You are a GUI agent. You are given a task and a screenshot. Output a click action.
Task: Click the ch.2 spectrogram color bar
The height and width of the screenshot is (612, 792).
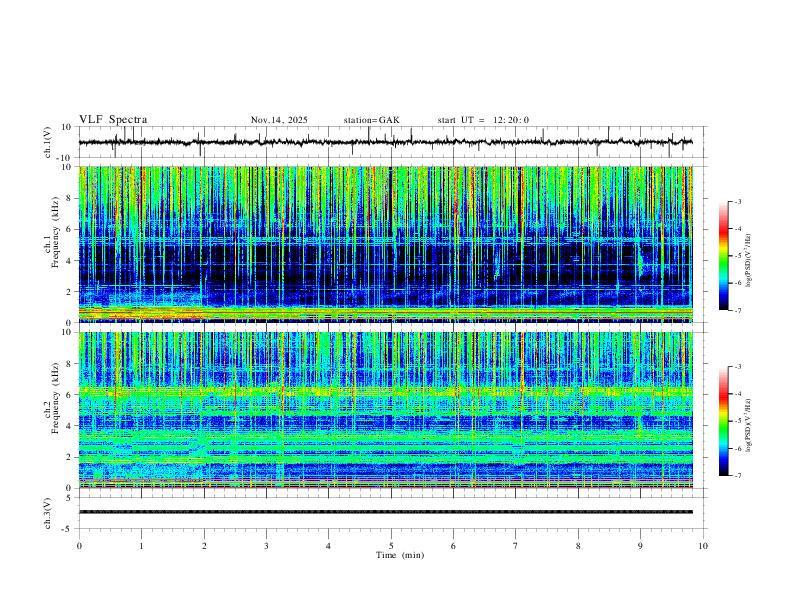tap(723, 421)
